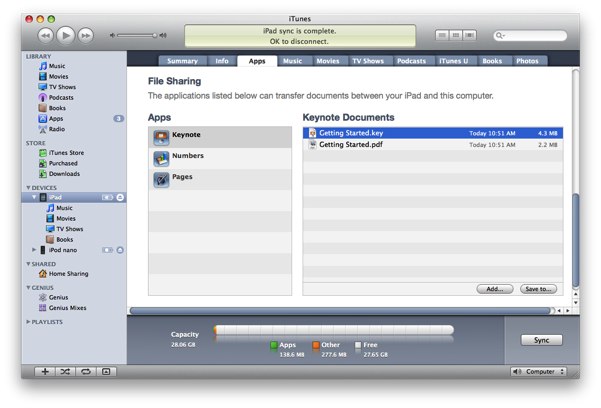Click the Next track fast-forward button
This screenshot has height=408, width=601.
[x=86, y=36]
